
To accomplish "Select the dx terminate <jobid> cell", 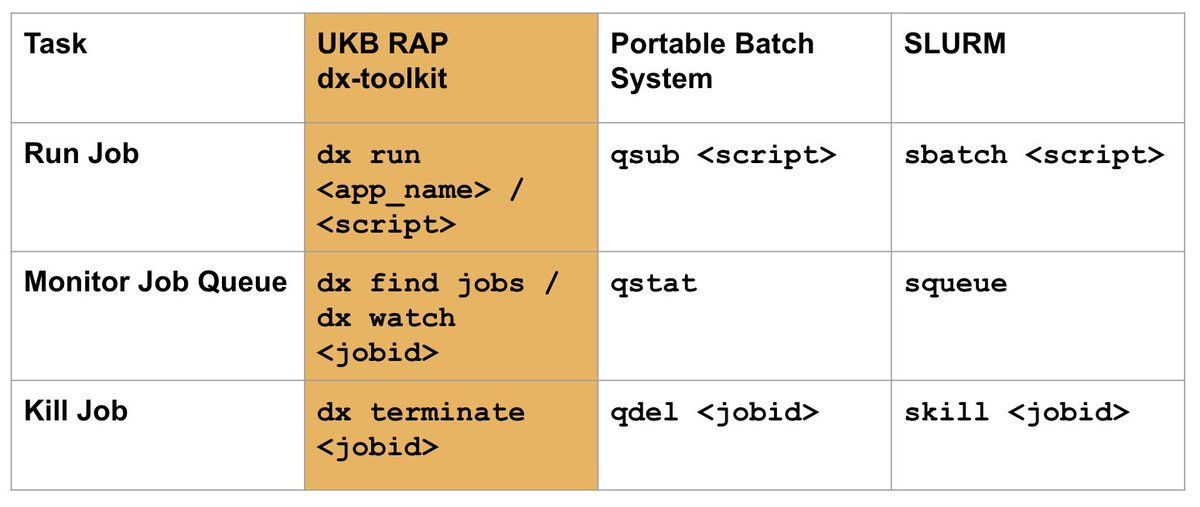I will point(451,435).
